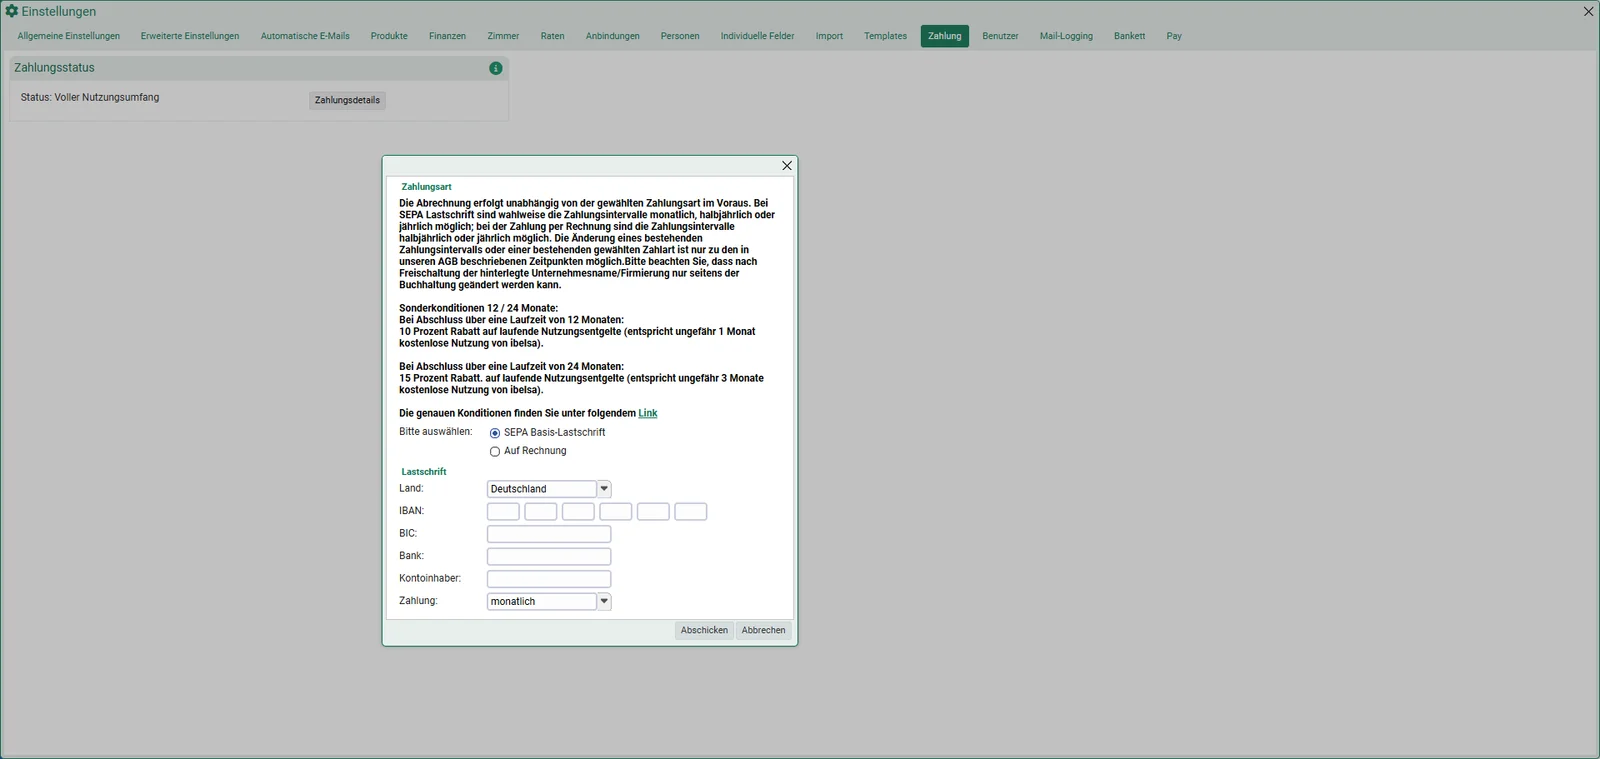Image resolution: width=1600 pixels, height=759 pixels.
Task: Select the Import tab
Action: click(x=829, y=36)
